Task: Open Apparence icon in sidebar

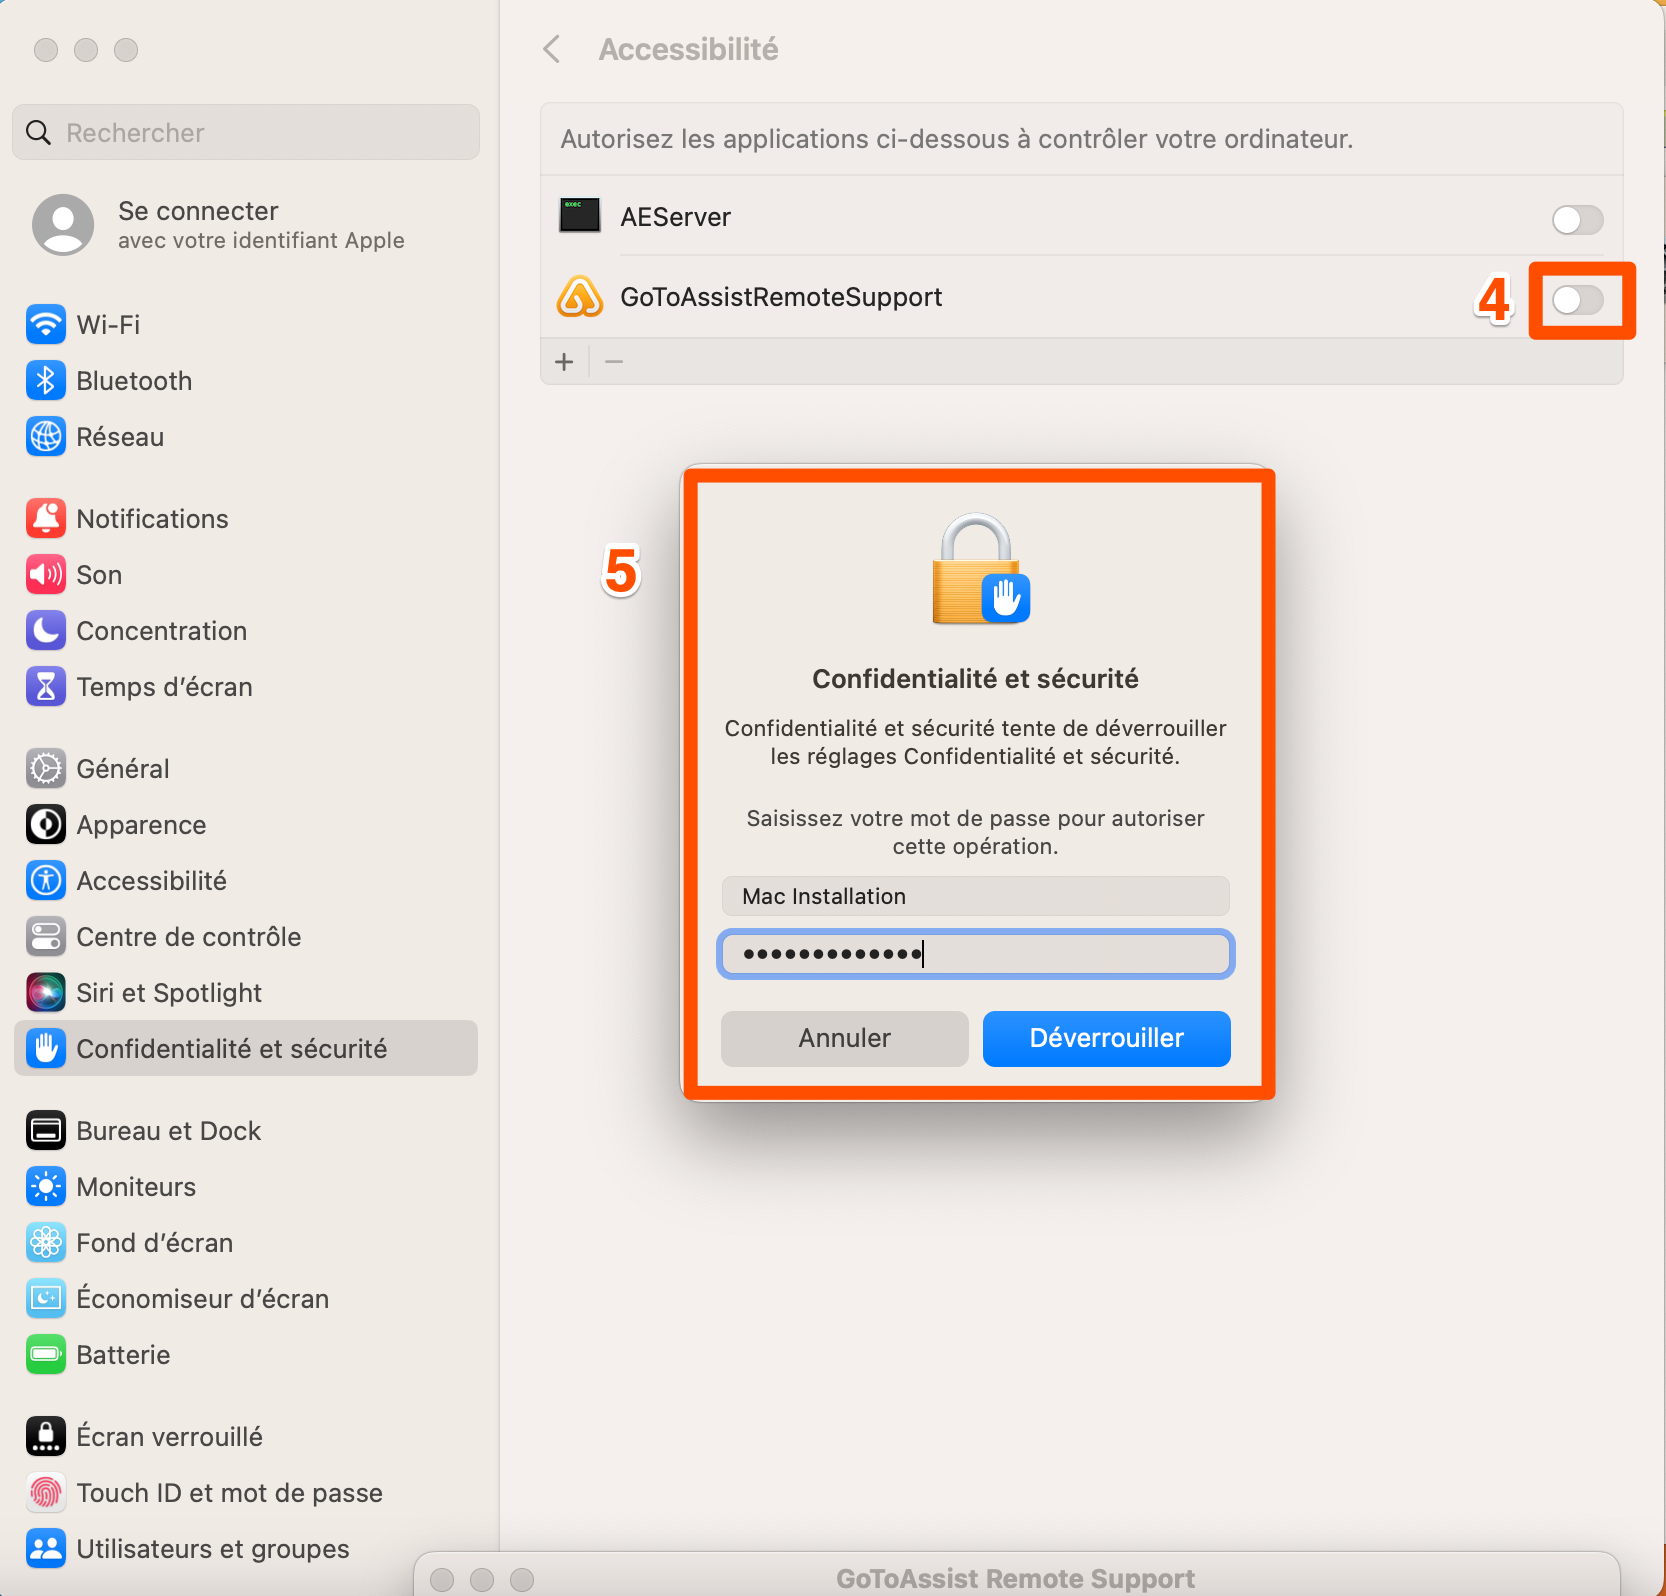Action: [x=46, y=824]
